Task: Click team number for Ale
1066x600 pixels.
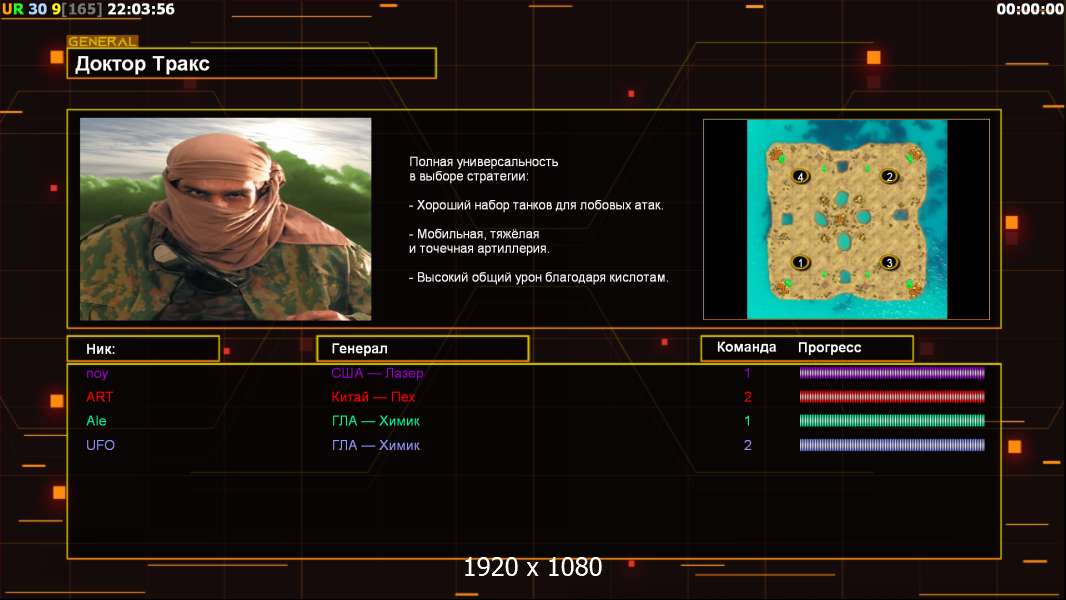Action: point(747,421)
